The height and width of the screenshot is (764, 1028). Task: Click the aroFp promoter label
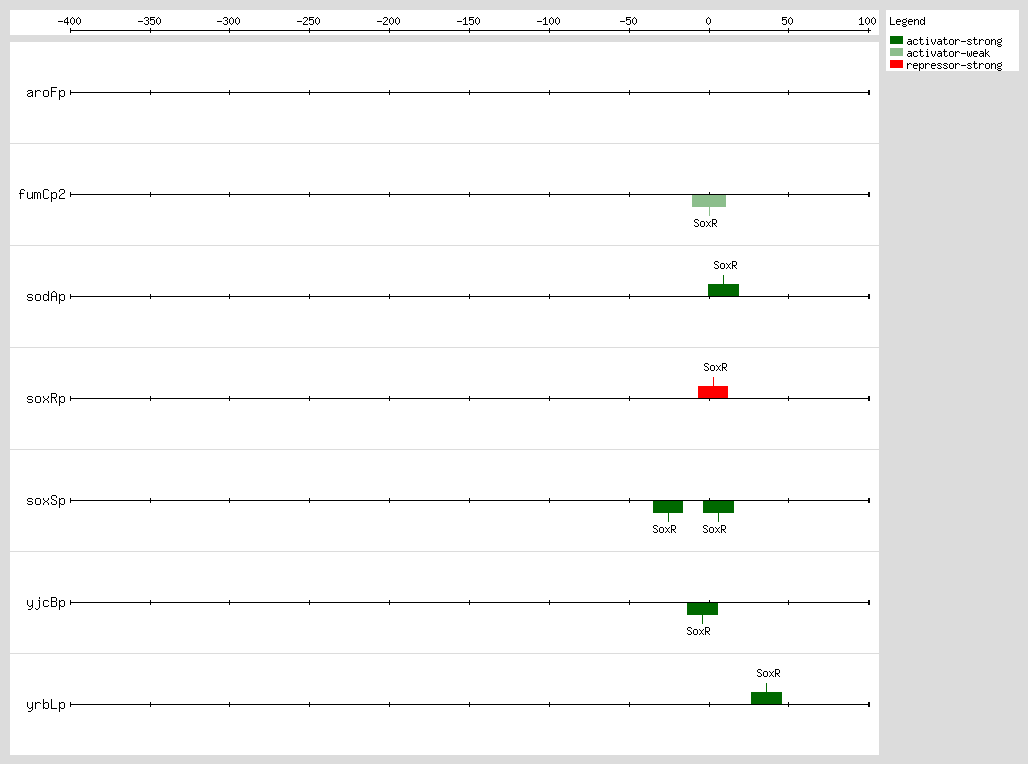(x=46, y=93)
